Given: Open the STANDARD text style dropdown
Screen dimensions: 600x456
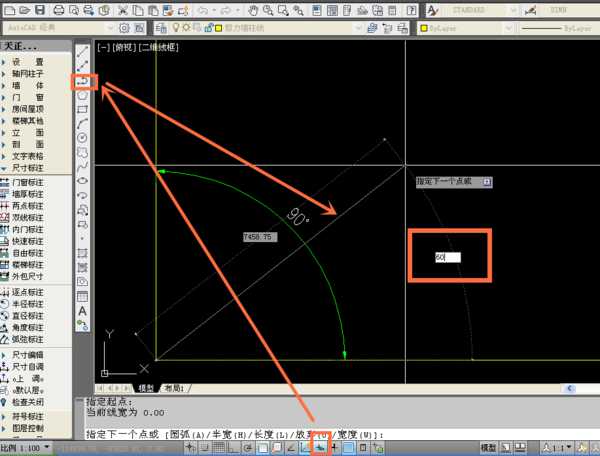Looking at the screenshot, I should (513, 10).
